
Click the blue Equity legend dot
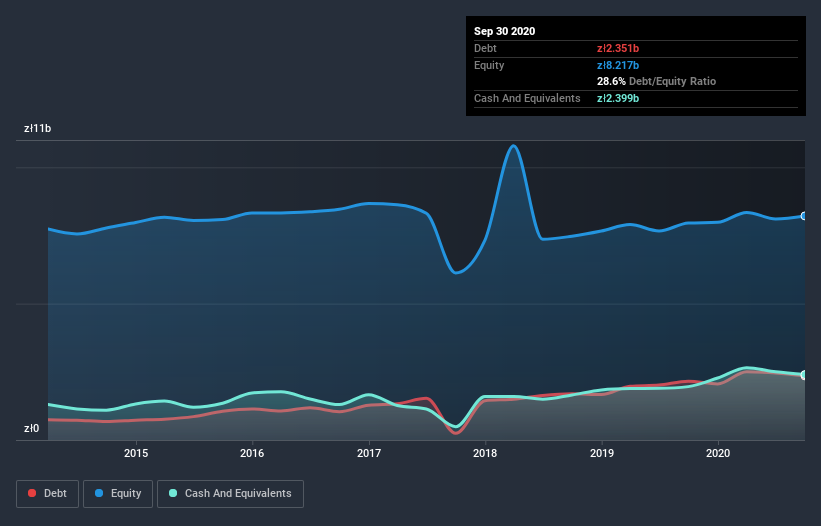99,493
